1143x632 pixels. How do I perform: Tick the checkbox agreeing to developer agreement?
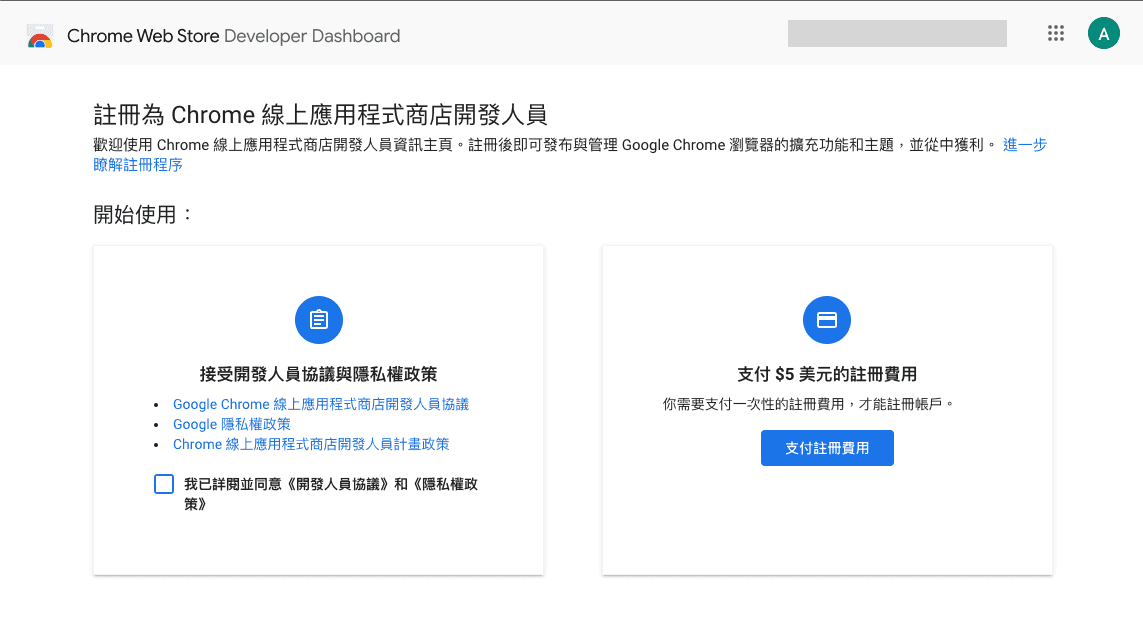pyautogui.click(x=164, y=484)
